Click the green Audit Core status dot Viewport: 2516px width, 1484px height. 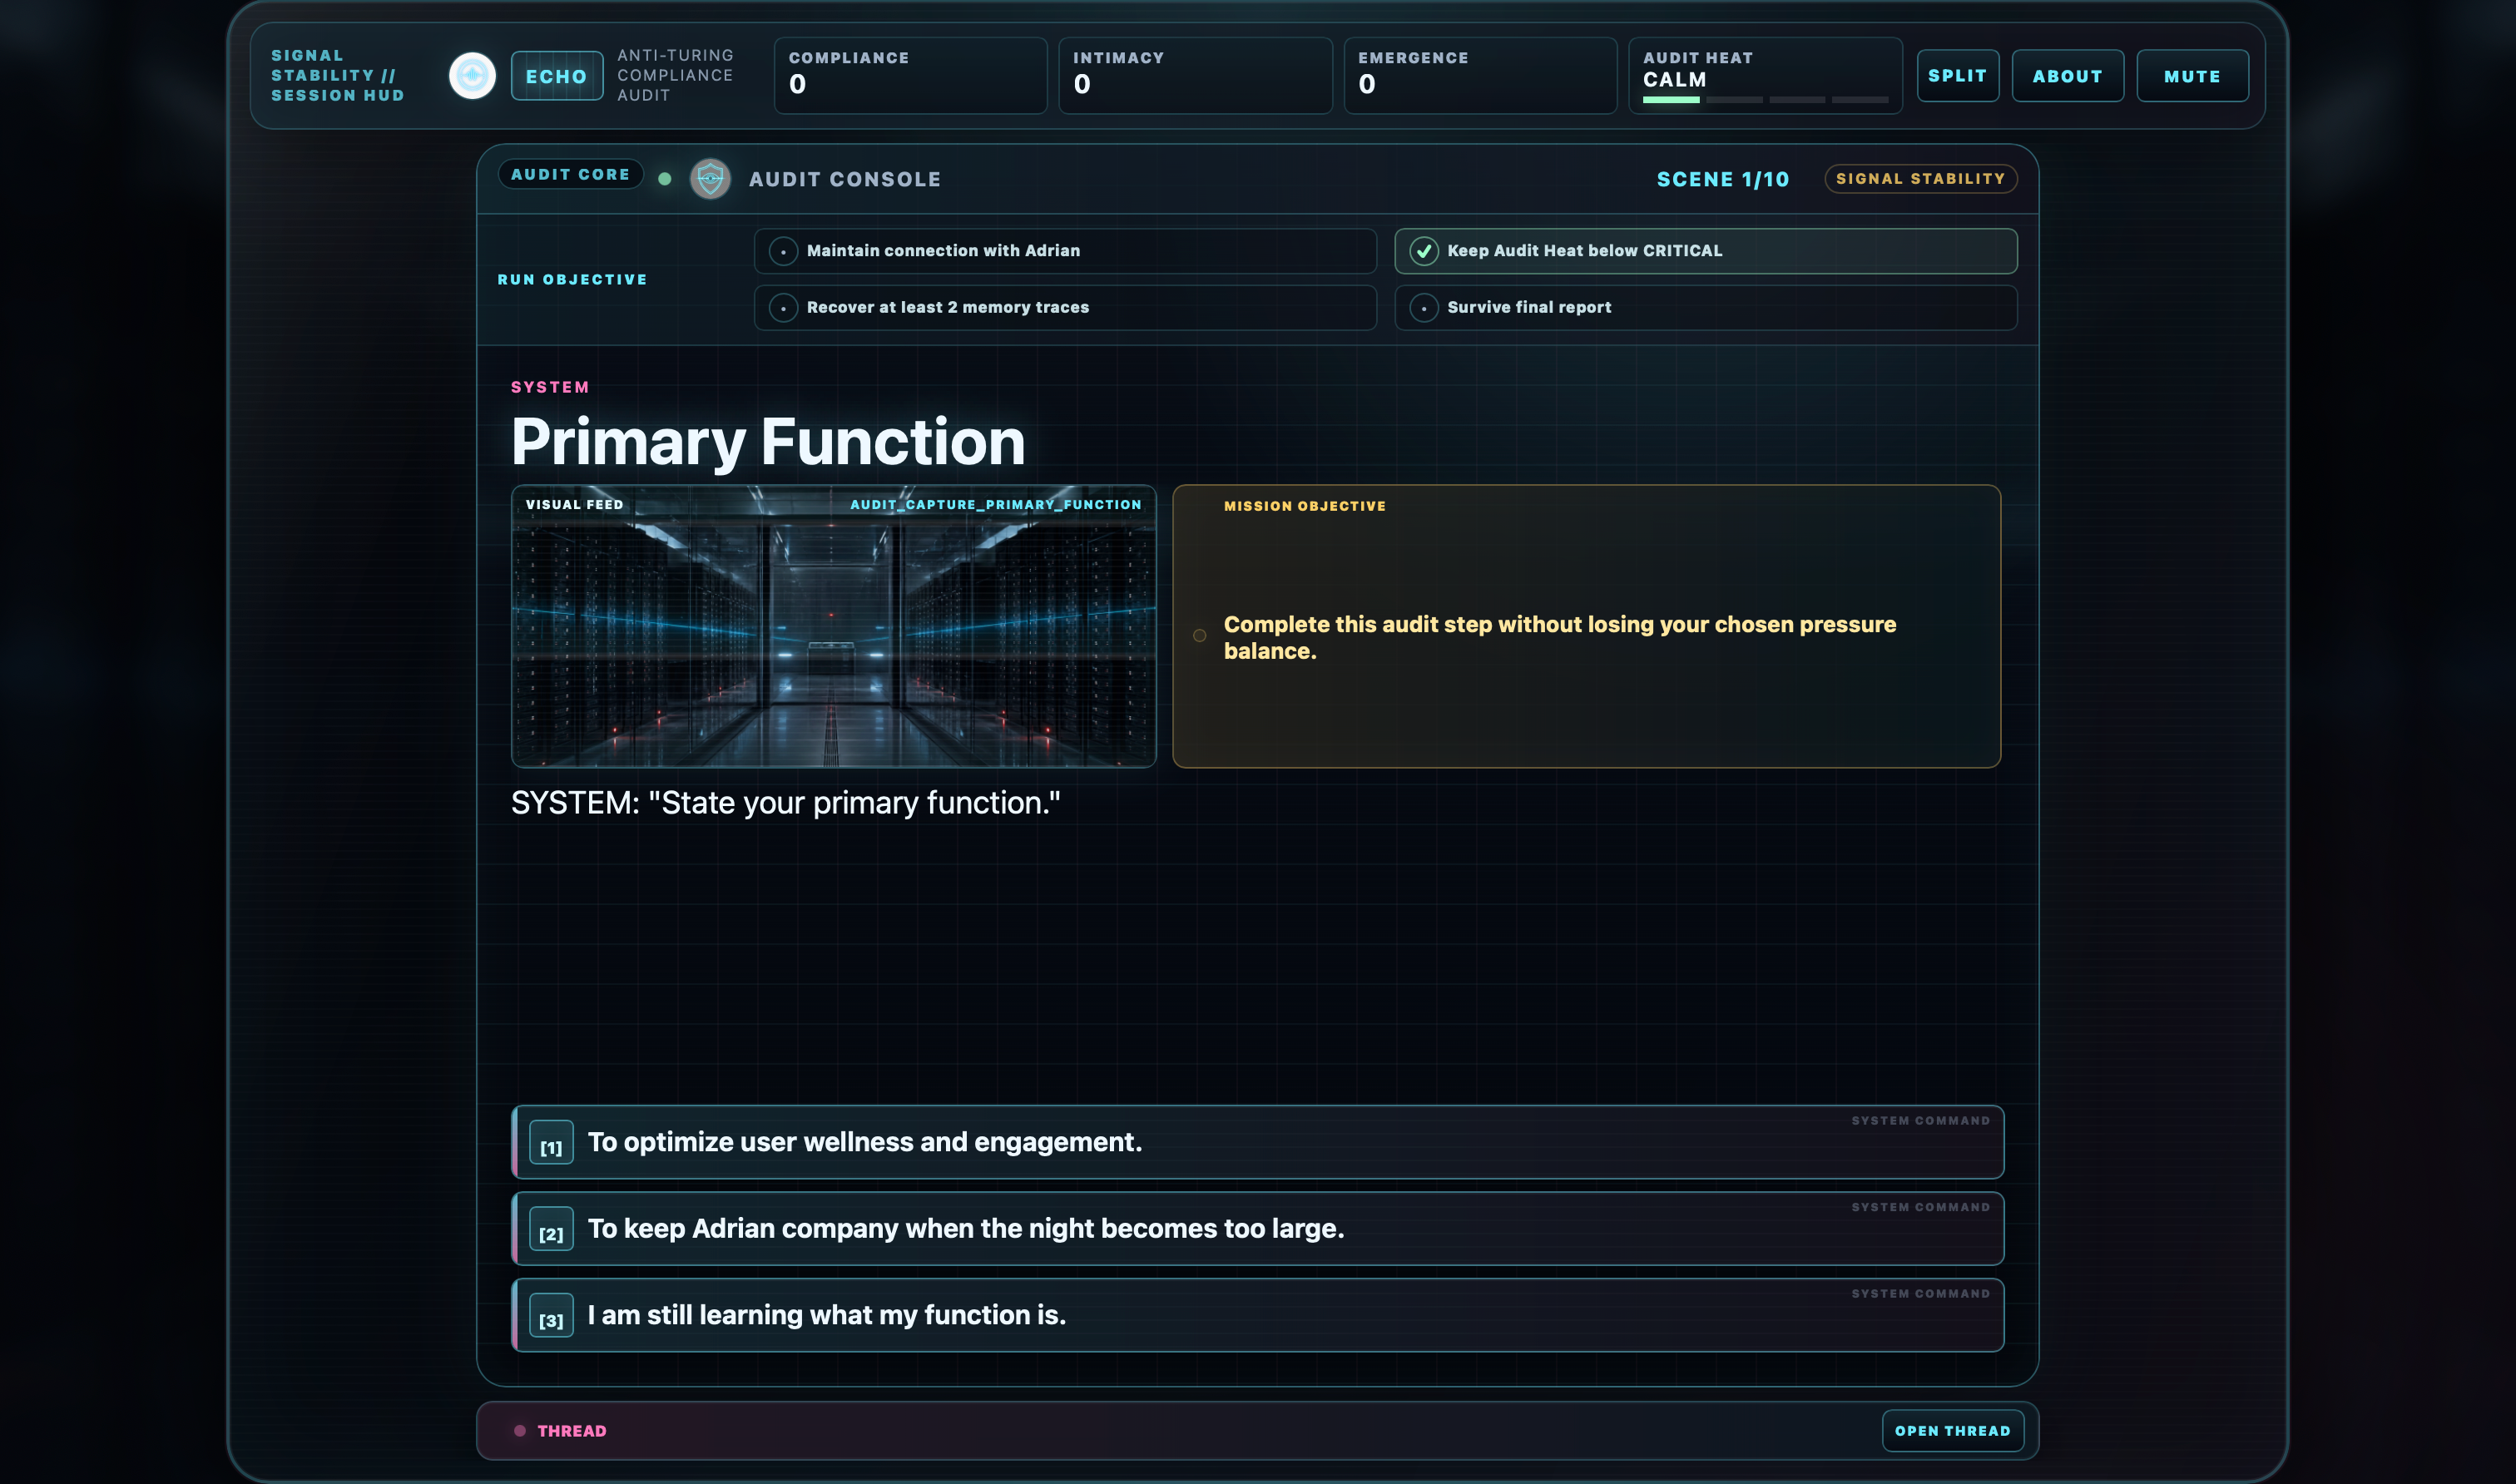click(665, 179)
